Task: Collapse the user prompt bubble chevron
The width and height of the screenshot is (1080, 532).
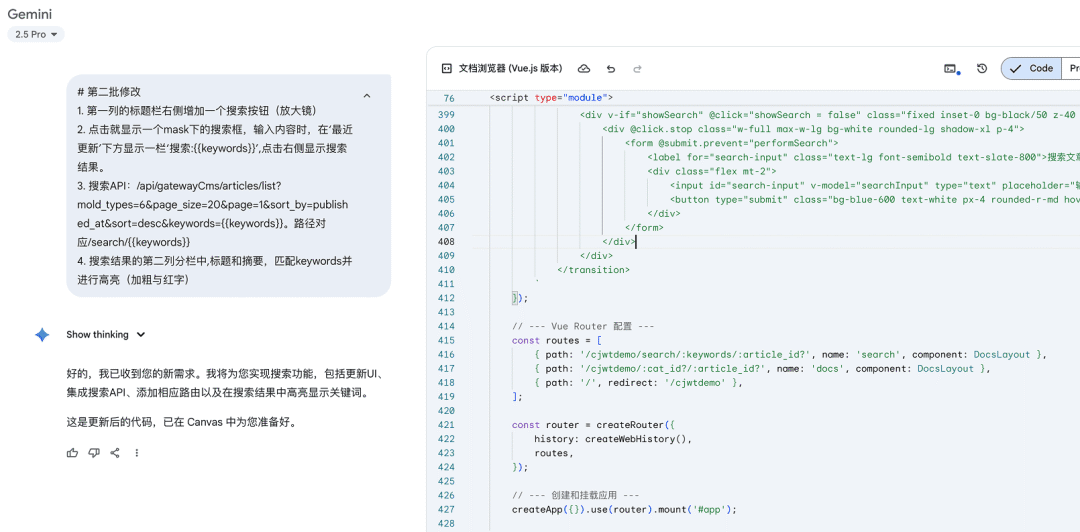Action: point(367,96)
